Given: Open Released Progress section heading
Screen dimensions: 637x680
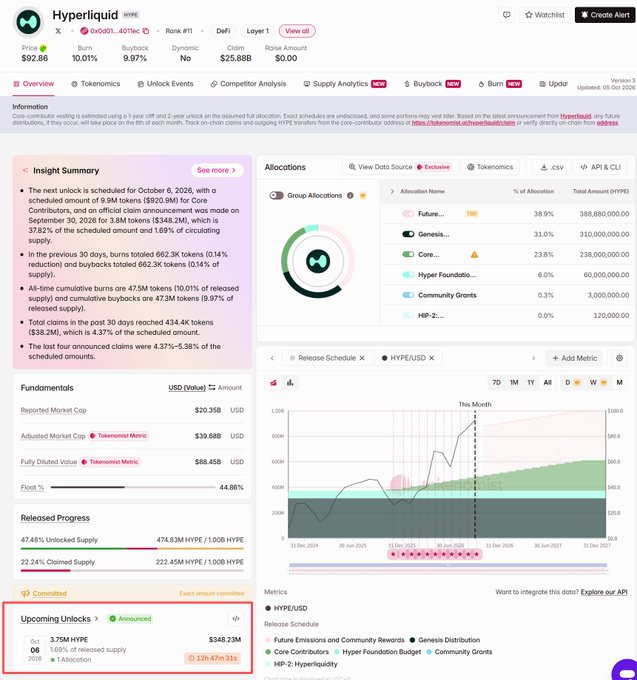Looking at the screenshot, I should 55,518.
